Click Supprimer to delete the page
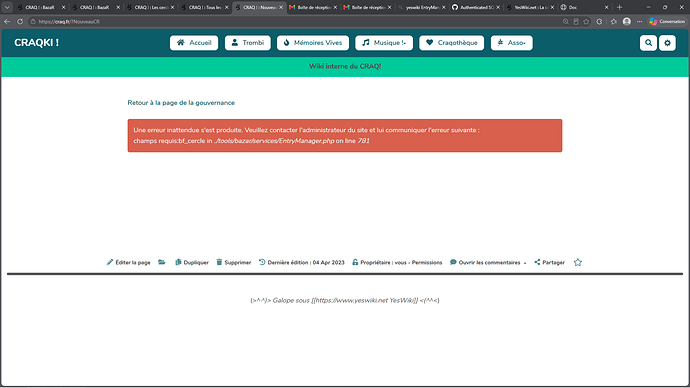Image resolution: width=690 pixels, height=388 pixels. click(x=234, y=262)
